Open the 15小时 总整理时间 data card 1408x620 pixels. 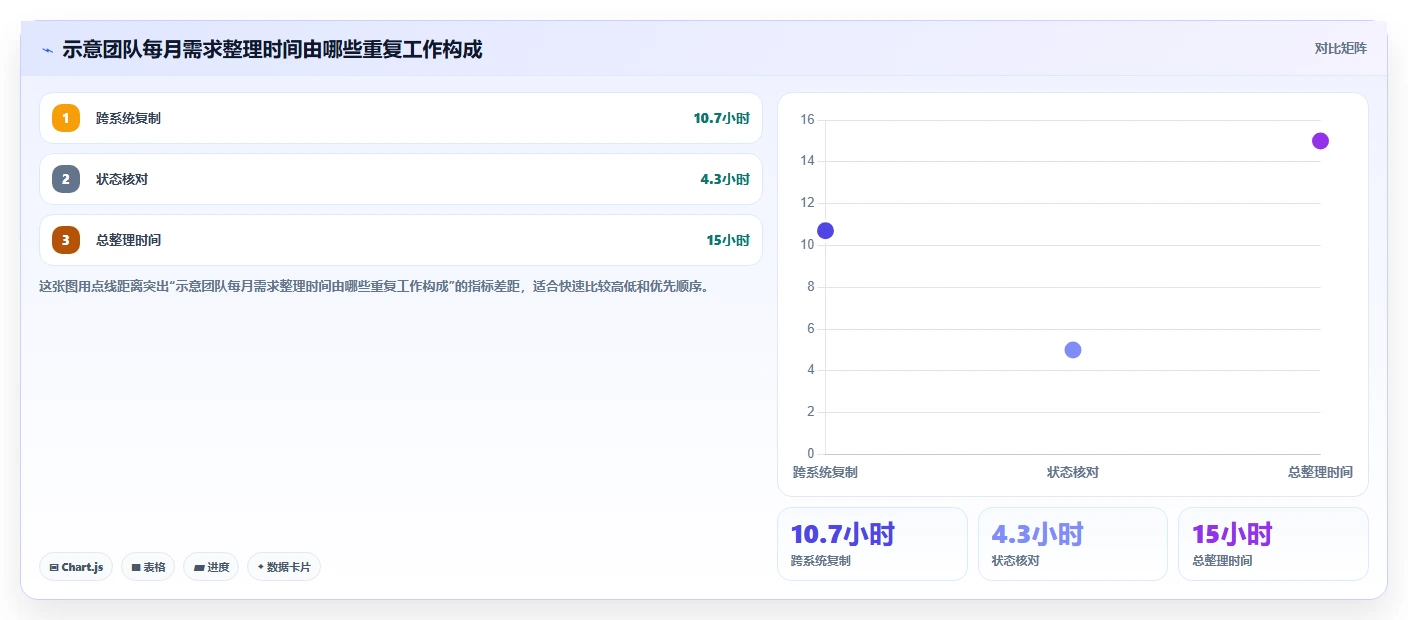pos(1273,544)
